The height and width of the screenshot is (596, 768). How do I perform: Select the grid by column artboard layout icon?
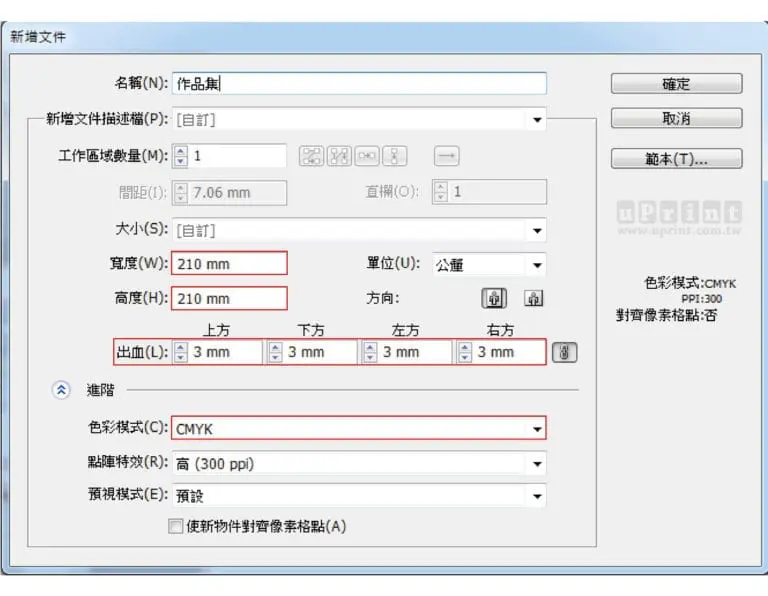click(340, 156)
